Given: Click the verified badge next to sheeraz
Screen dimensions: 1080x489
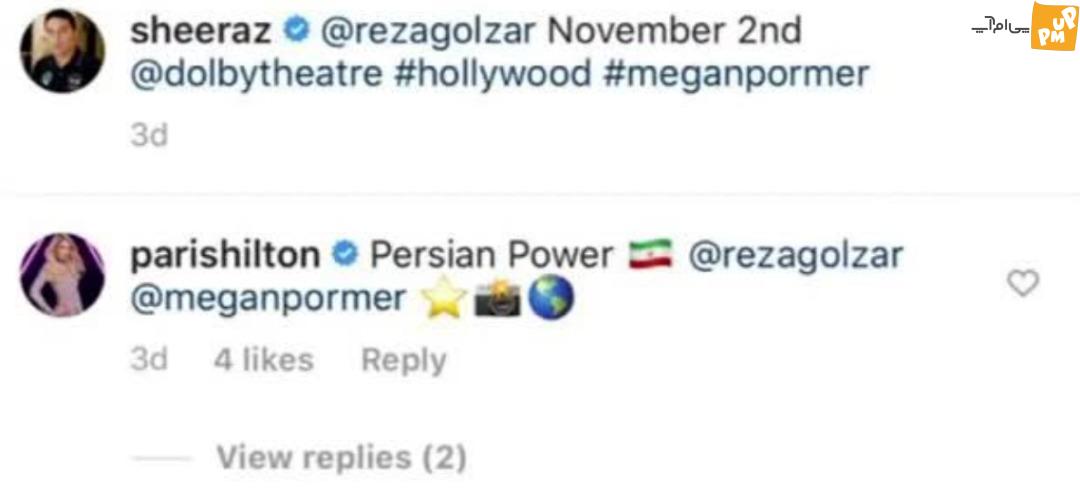Looking at the screenshot, I should pos(296,31).
